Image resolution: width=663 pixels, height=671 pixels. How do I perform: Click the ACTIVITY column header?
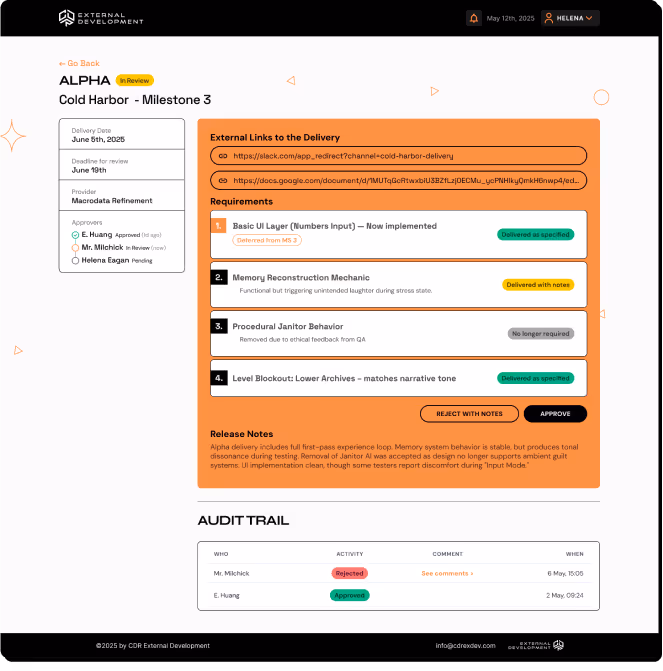point(350,554)
